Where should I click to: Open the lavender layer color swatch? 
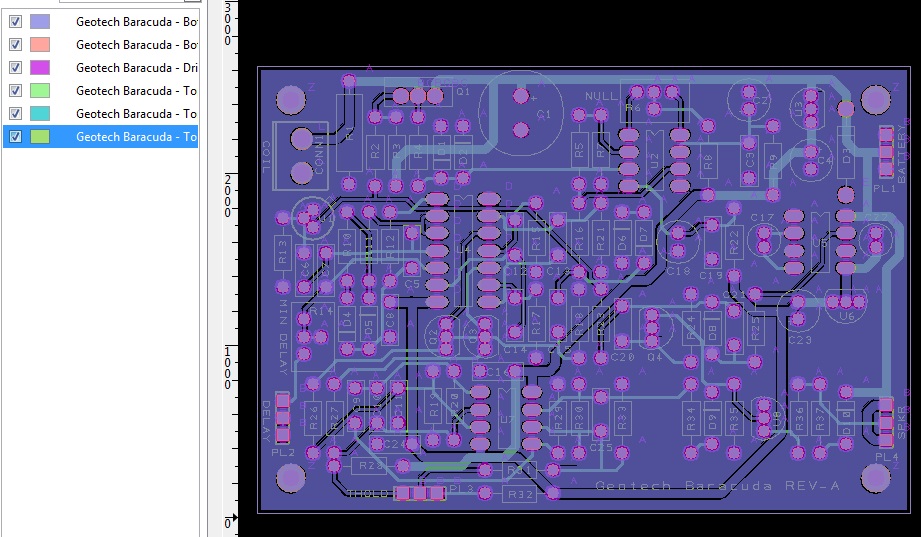point(40,22)
